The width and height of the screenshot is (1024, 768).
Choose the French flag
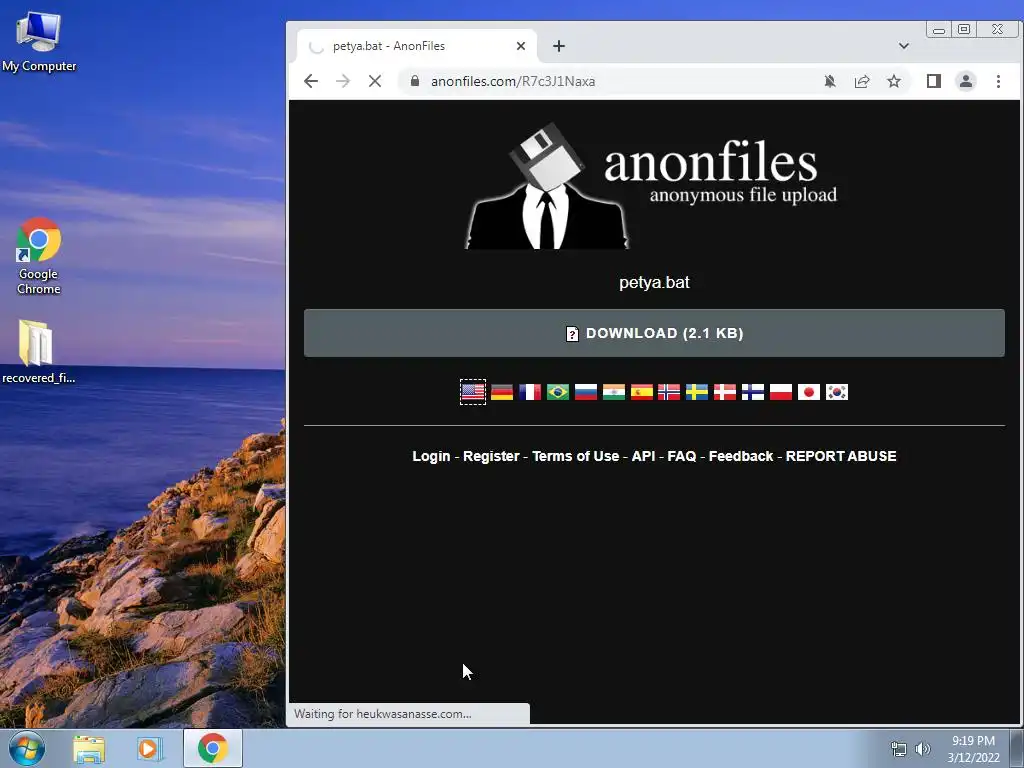[530, 392]
